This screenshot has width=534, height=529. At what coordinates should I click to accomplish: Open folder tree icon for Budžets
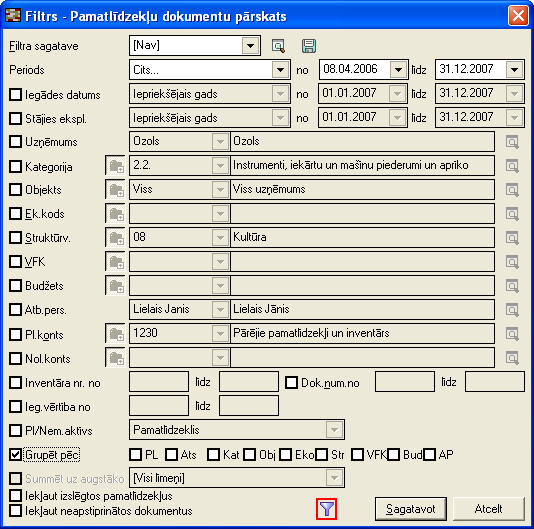(x=115, y=285)
